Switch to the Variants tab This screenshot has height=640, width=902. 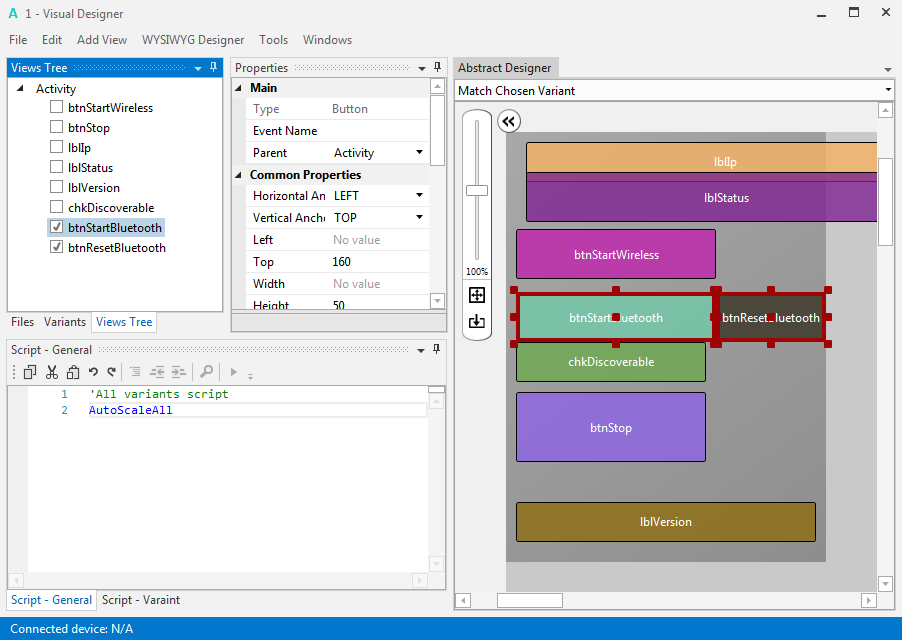65,322
